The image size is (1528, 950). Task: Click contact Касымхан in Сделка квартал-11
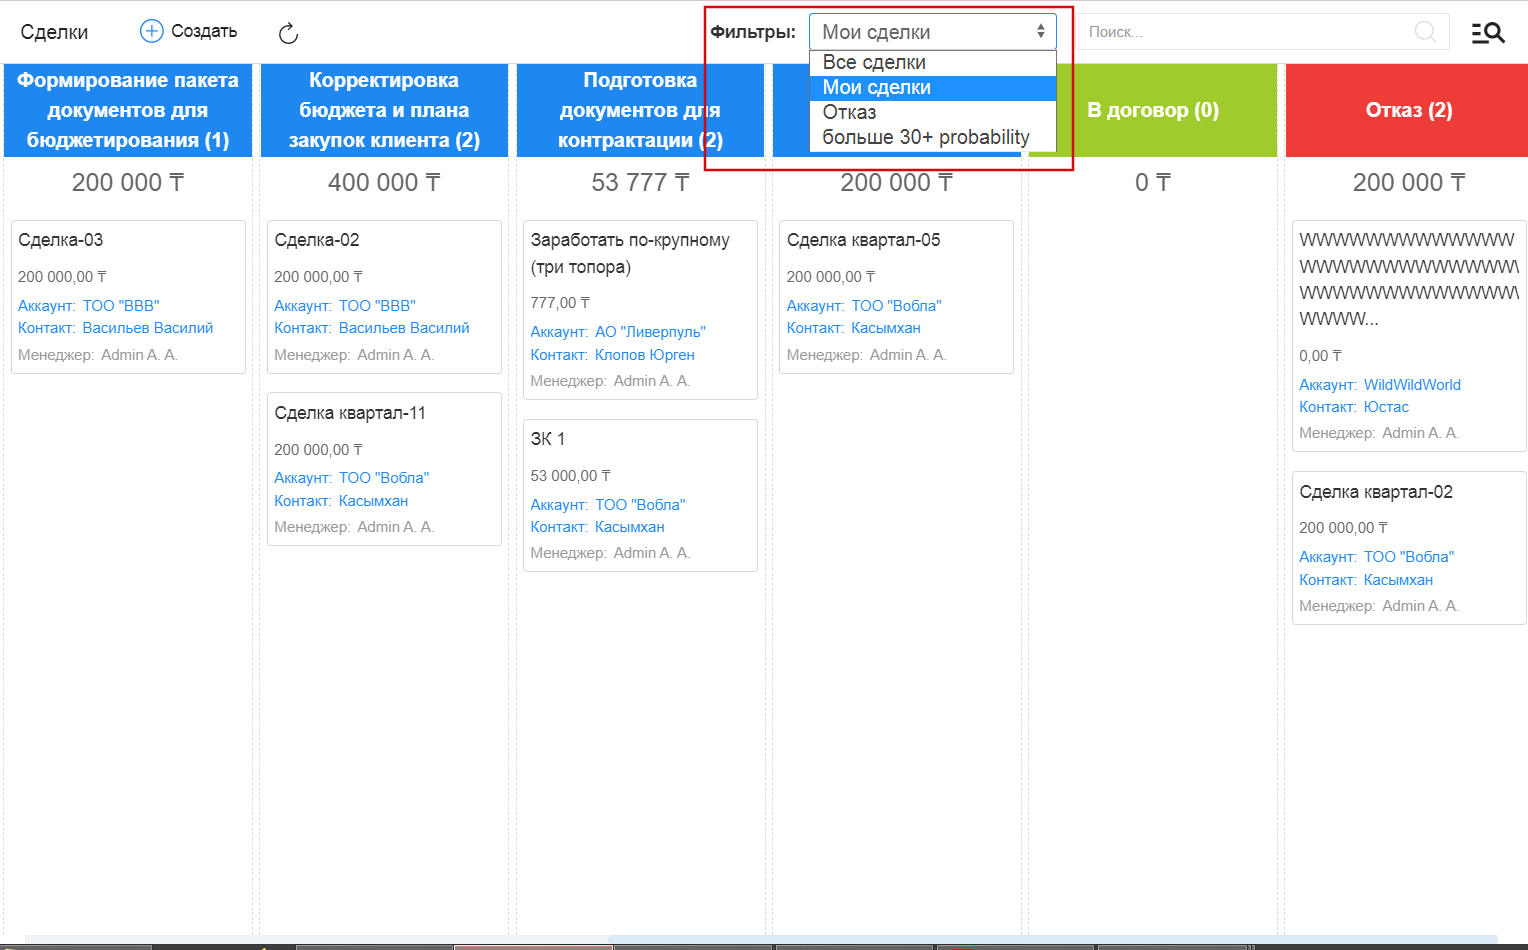coord(373,501)
